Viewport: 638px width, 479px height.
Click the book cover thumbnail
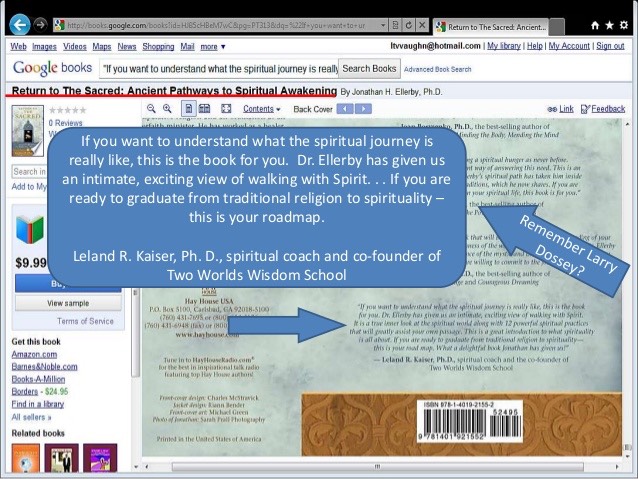tap(27, 131)
